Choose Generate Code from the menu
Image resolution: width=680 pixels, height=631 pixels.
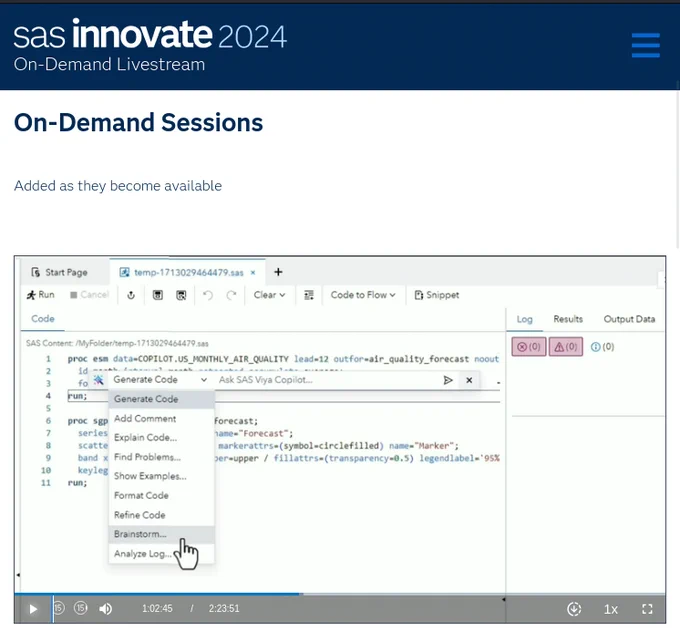pos(161,399)
